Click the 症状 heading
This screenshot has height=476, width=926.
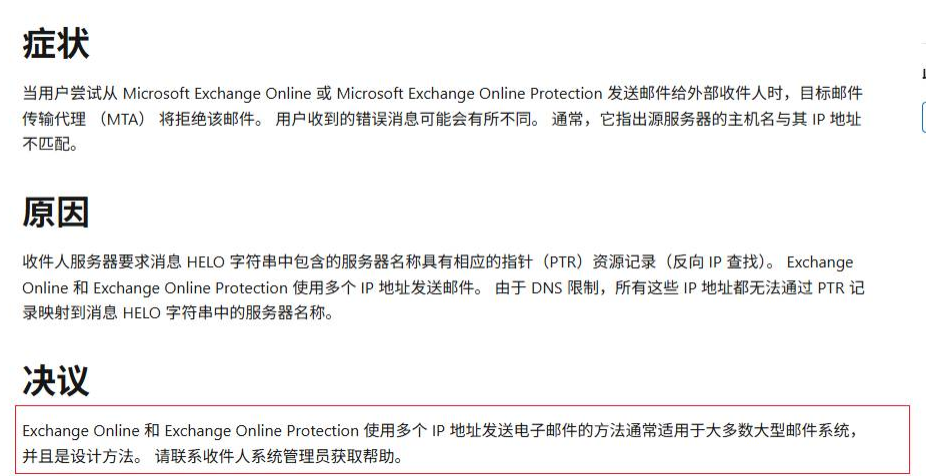tap(56, 44)
